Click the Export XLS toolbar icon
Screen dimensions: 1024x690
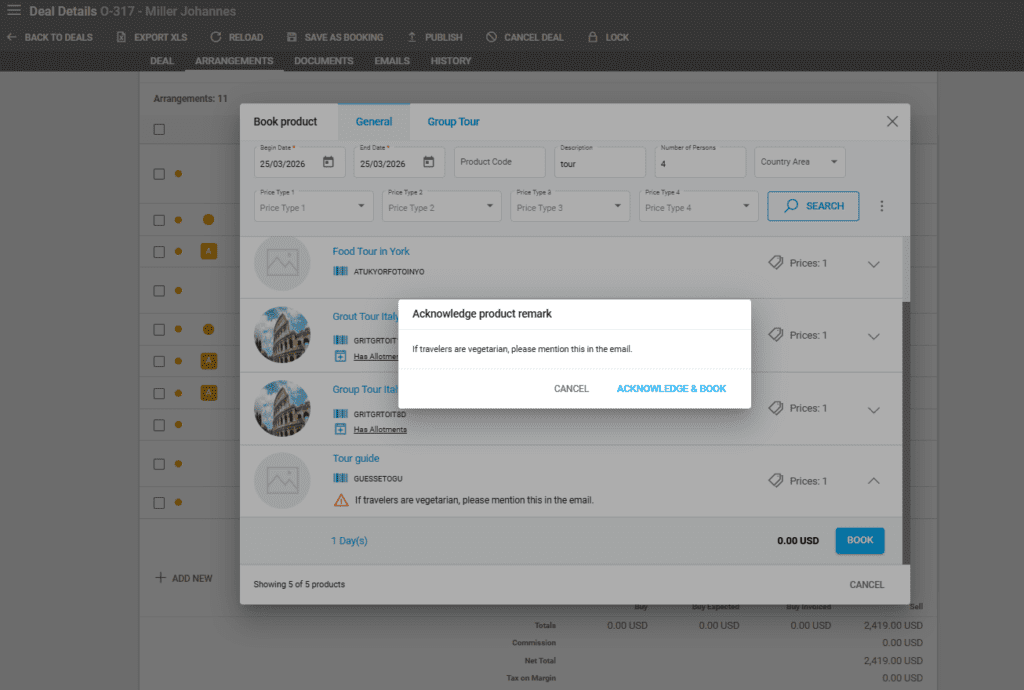click(122, 37)
